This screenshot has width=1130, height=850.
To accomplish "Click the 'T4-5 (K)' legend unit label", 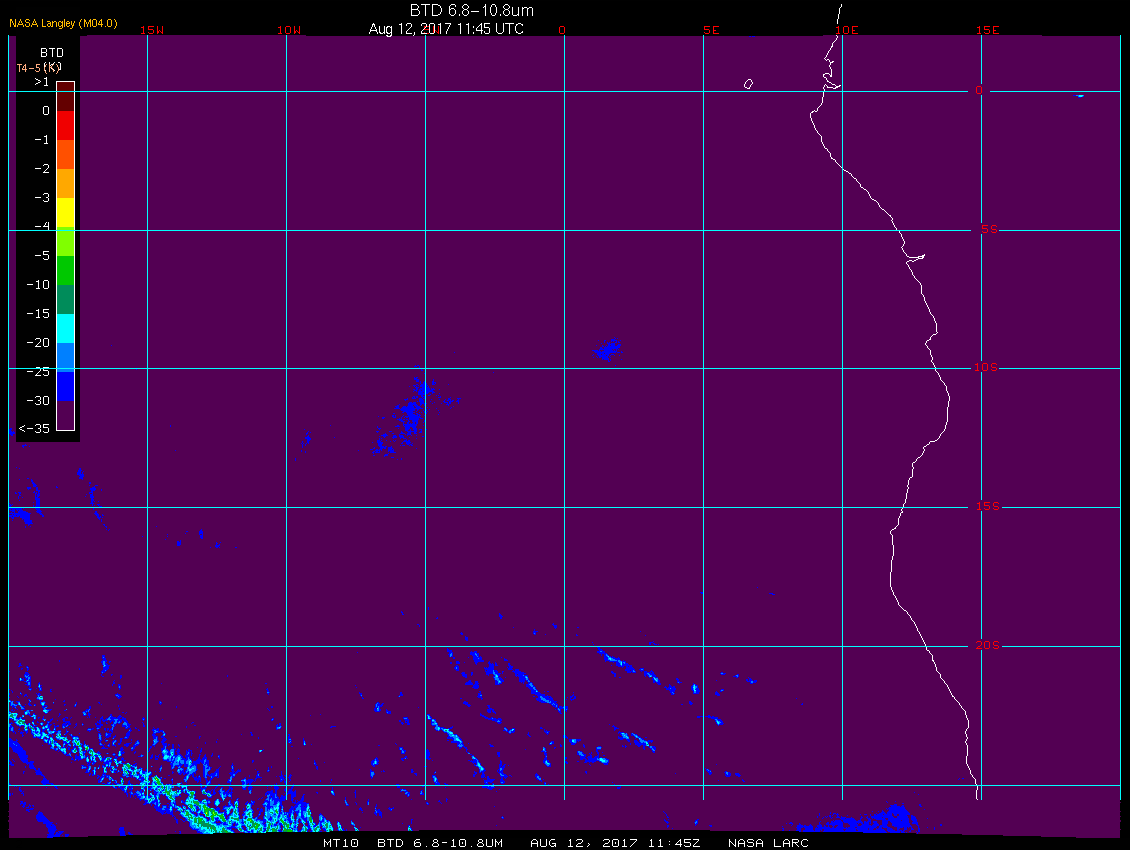I will point(39,68).
